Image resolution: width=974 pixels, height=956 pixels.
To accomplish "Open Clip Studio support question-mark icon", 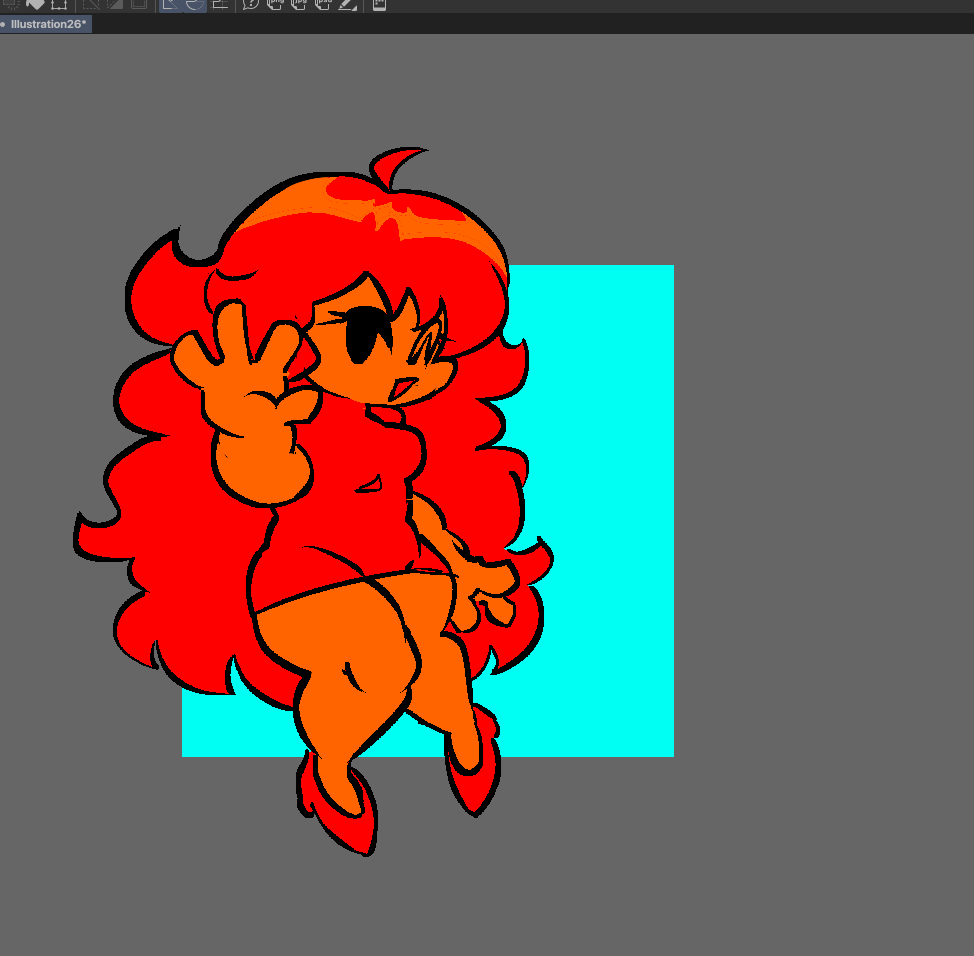I will pyautogui.click(x=250, y=4).
